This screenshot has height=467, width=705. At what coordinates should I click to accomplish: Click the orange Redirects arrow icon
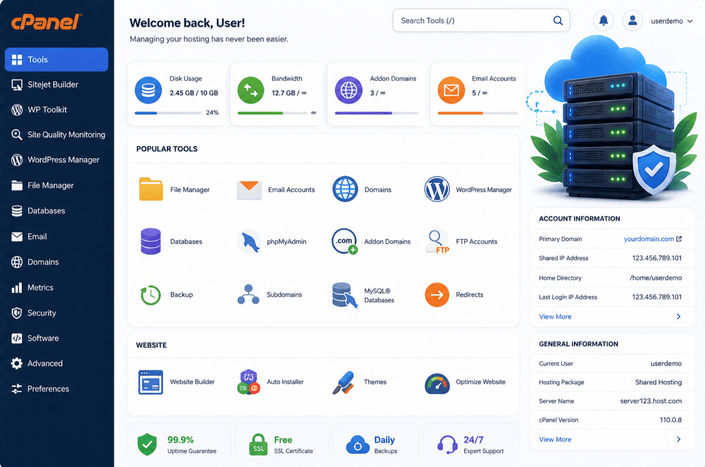tap(437, 295)
